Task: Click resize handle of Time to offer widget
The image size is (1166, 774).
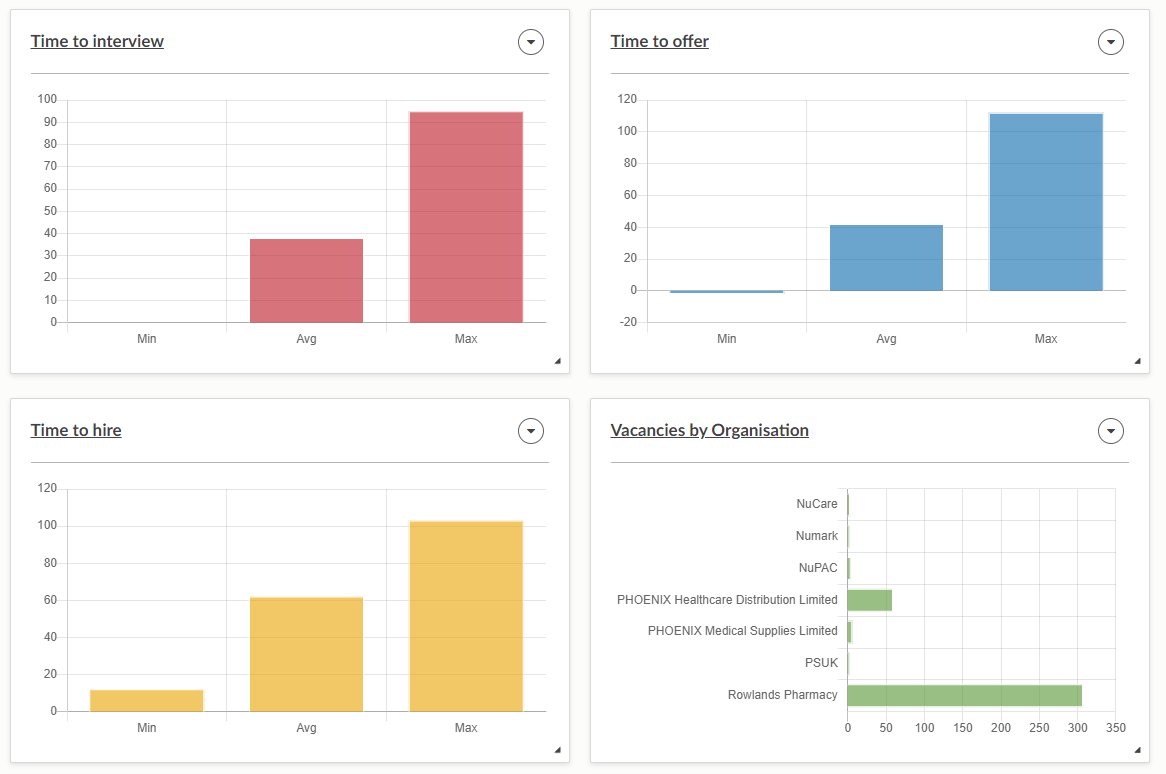Action: [x=1137, y=361]
